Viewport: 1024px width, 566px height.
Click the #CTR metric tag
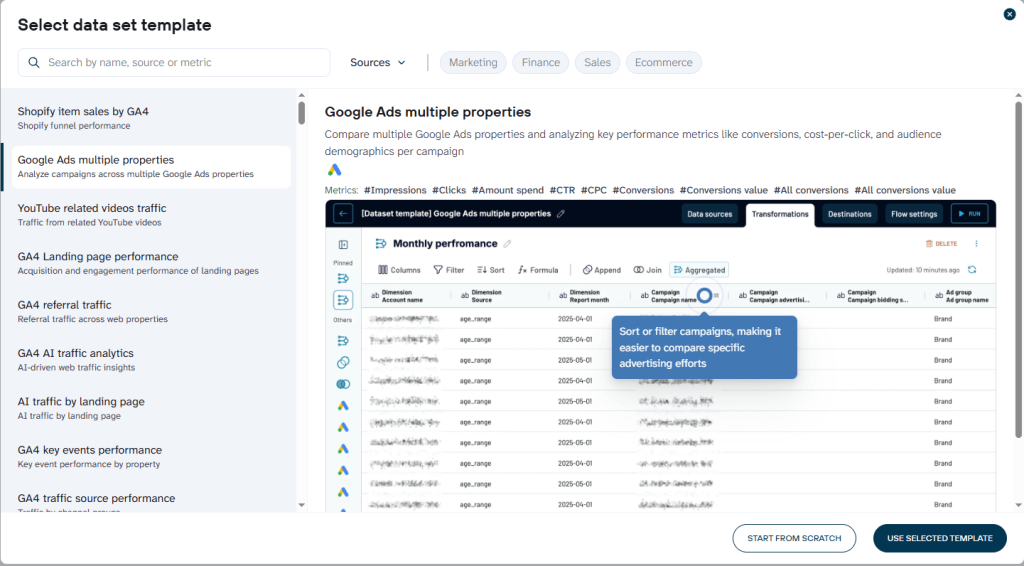(562, 191)
